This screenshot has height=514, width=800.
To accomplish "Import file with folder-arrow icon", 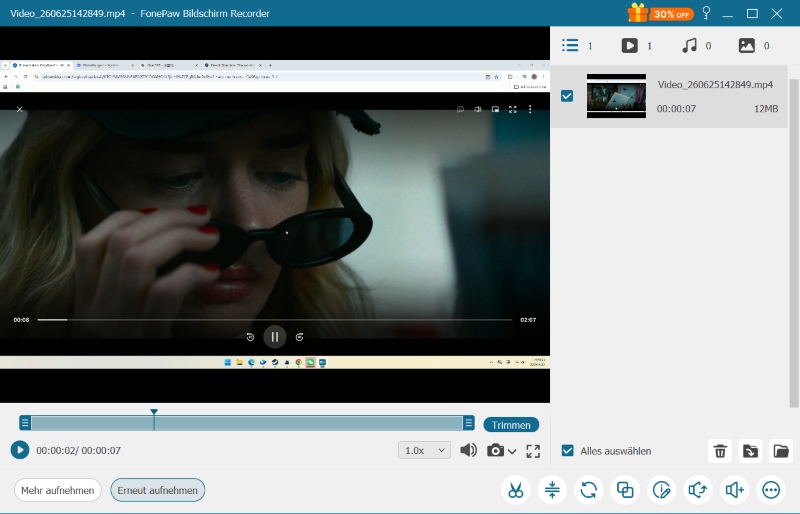I will coord(750,451).
